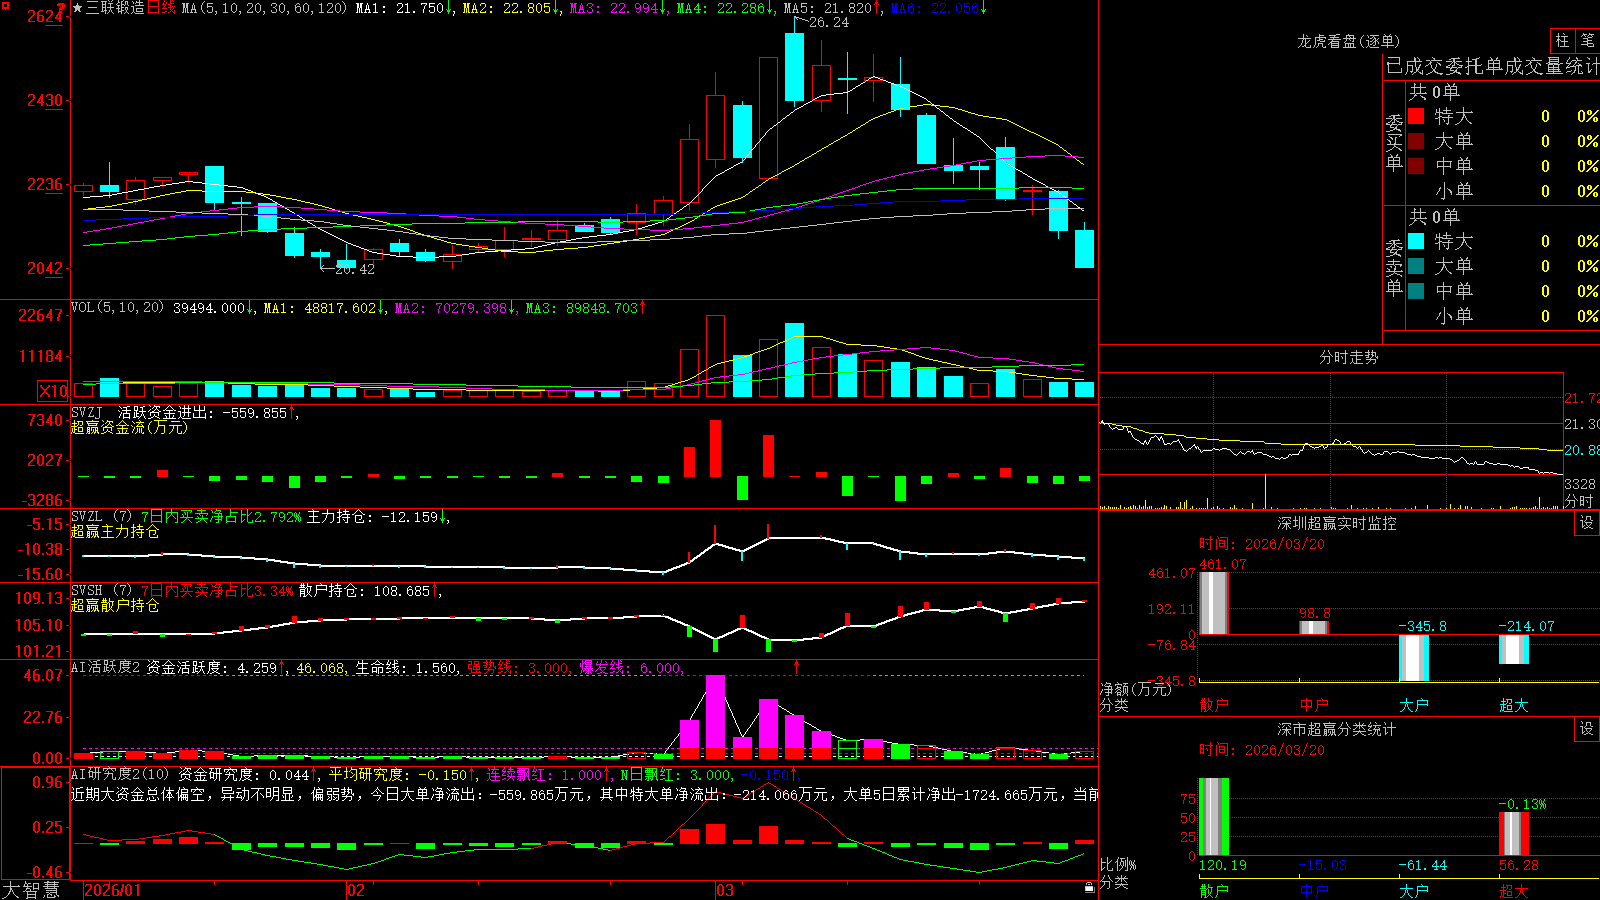Click the X10 volume multiplier box
The width and height of the screenshot is (1600, 900).
coord(53,391)
